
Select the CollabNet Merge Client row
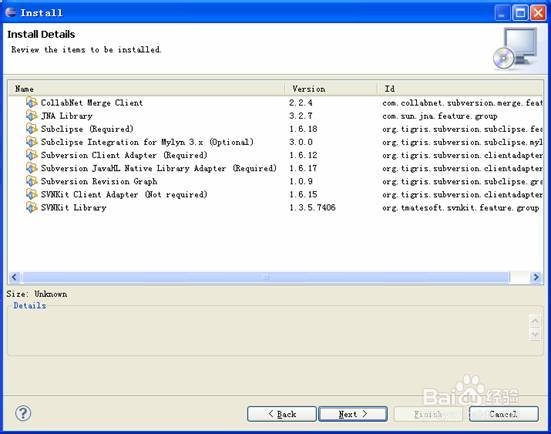(275, 103)
